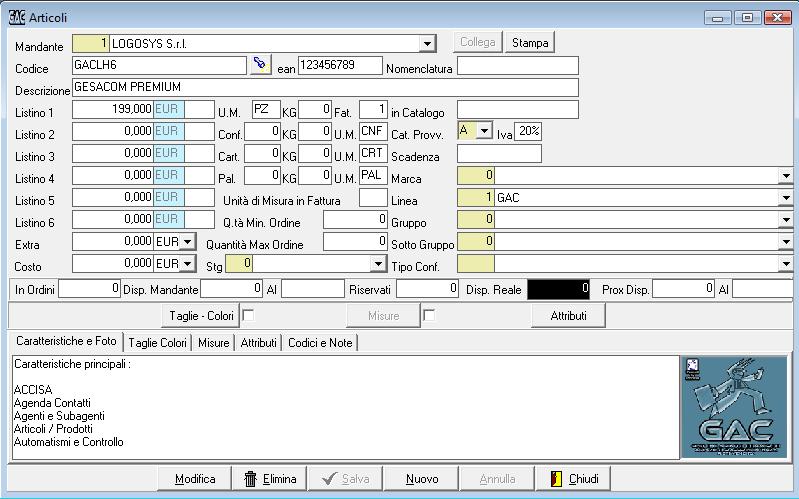Viewport: 799px width, 499px height.
Task: Click the Codice field containing GACLH6
Action: click(x=159, y=65)
